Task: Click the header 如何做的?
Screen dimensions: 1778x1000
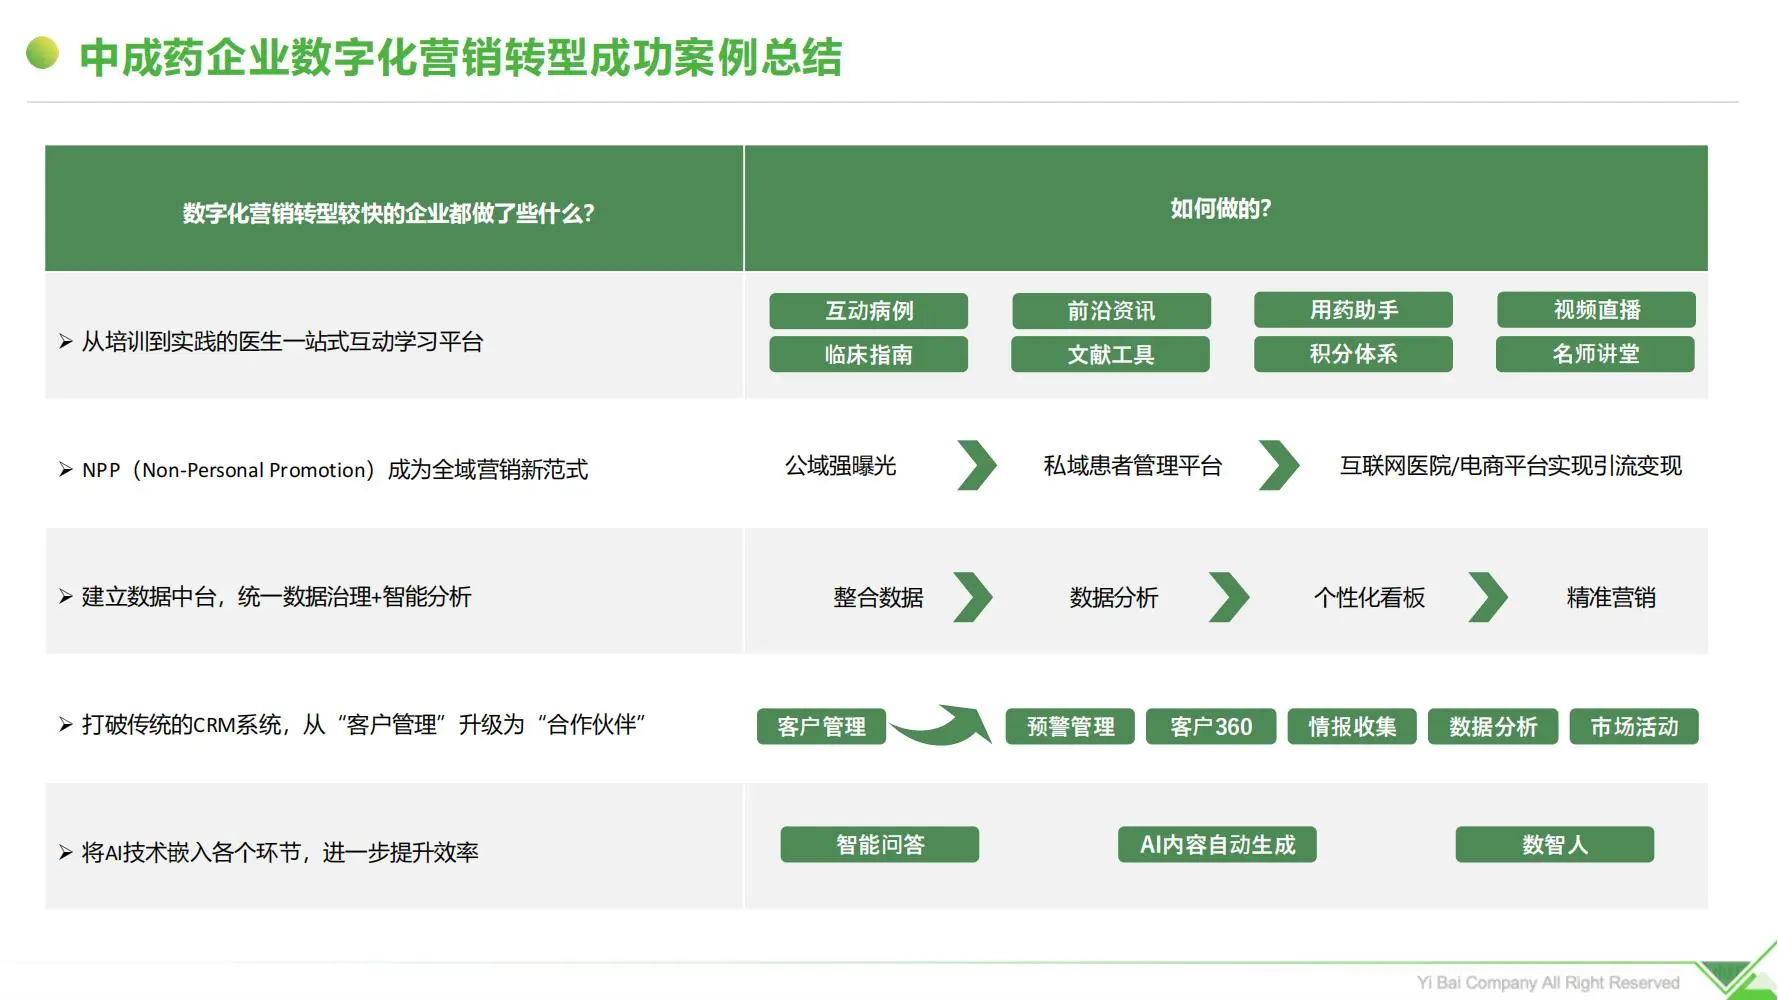Action: click(x=1221, y=208)
